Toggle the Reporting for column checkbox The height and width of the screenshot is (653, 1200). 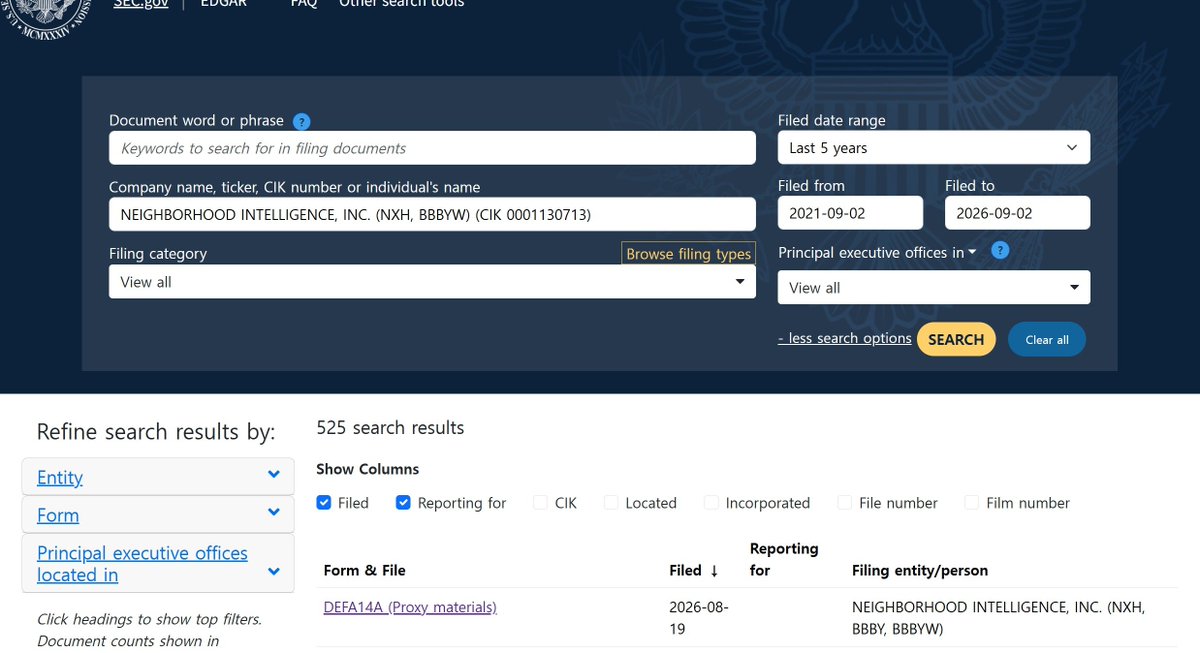coord(403,503)
